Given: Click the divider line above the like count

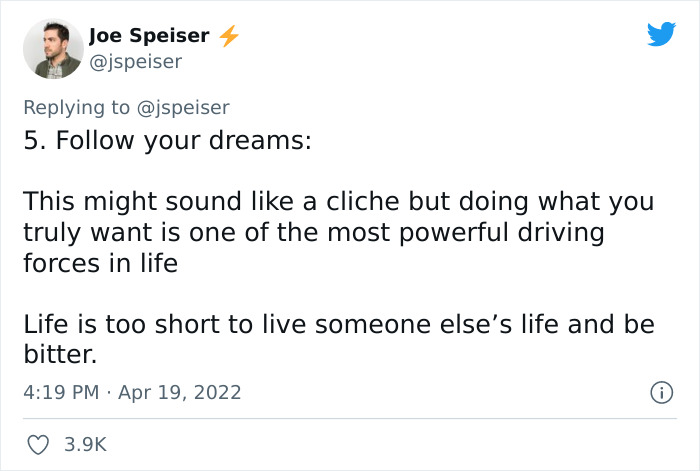Looking at the screenshot, I should tap(350, 418).
